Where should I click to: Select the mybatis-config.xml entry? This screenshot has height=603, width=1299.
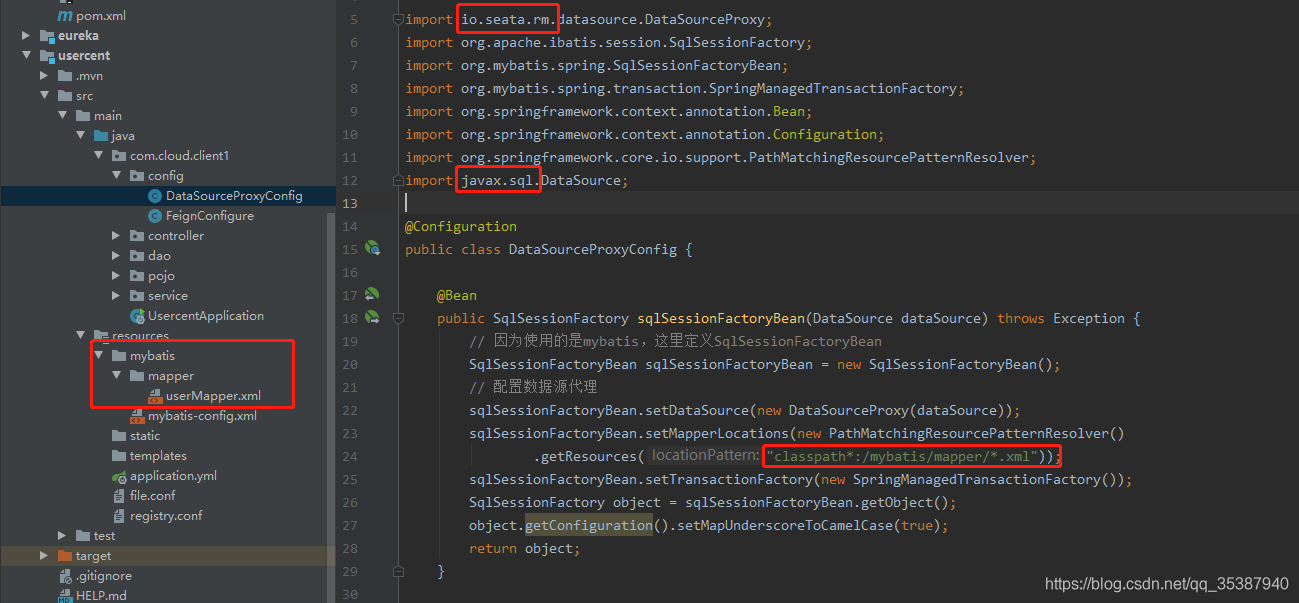pos(202,416)
